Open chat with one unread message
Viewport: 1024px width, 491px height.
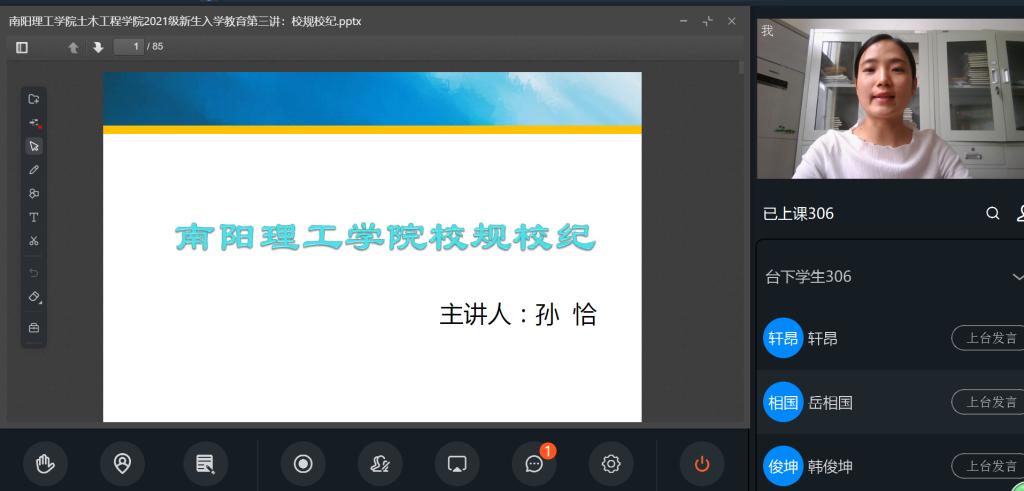(x=534, y=463)
